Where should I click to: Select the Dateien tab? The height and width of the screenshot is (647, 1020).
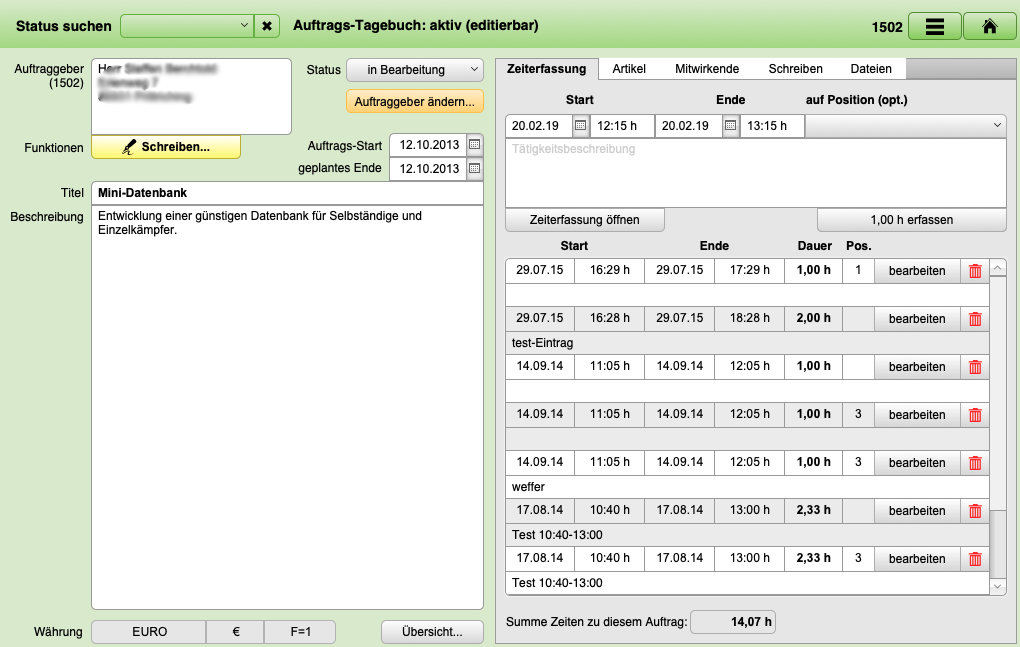tap(870, 69)
